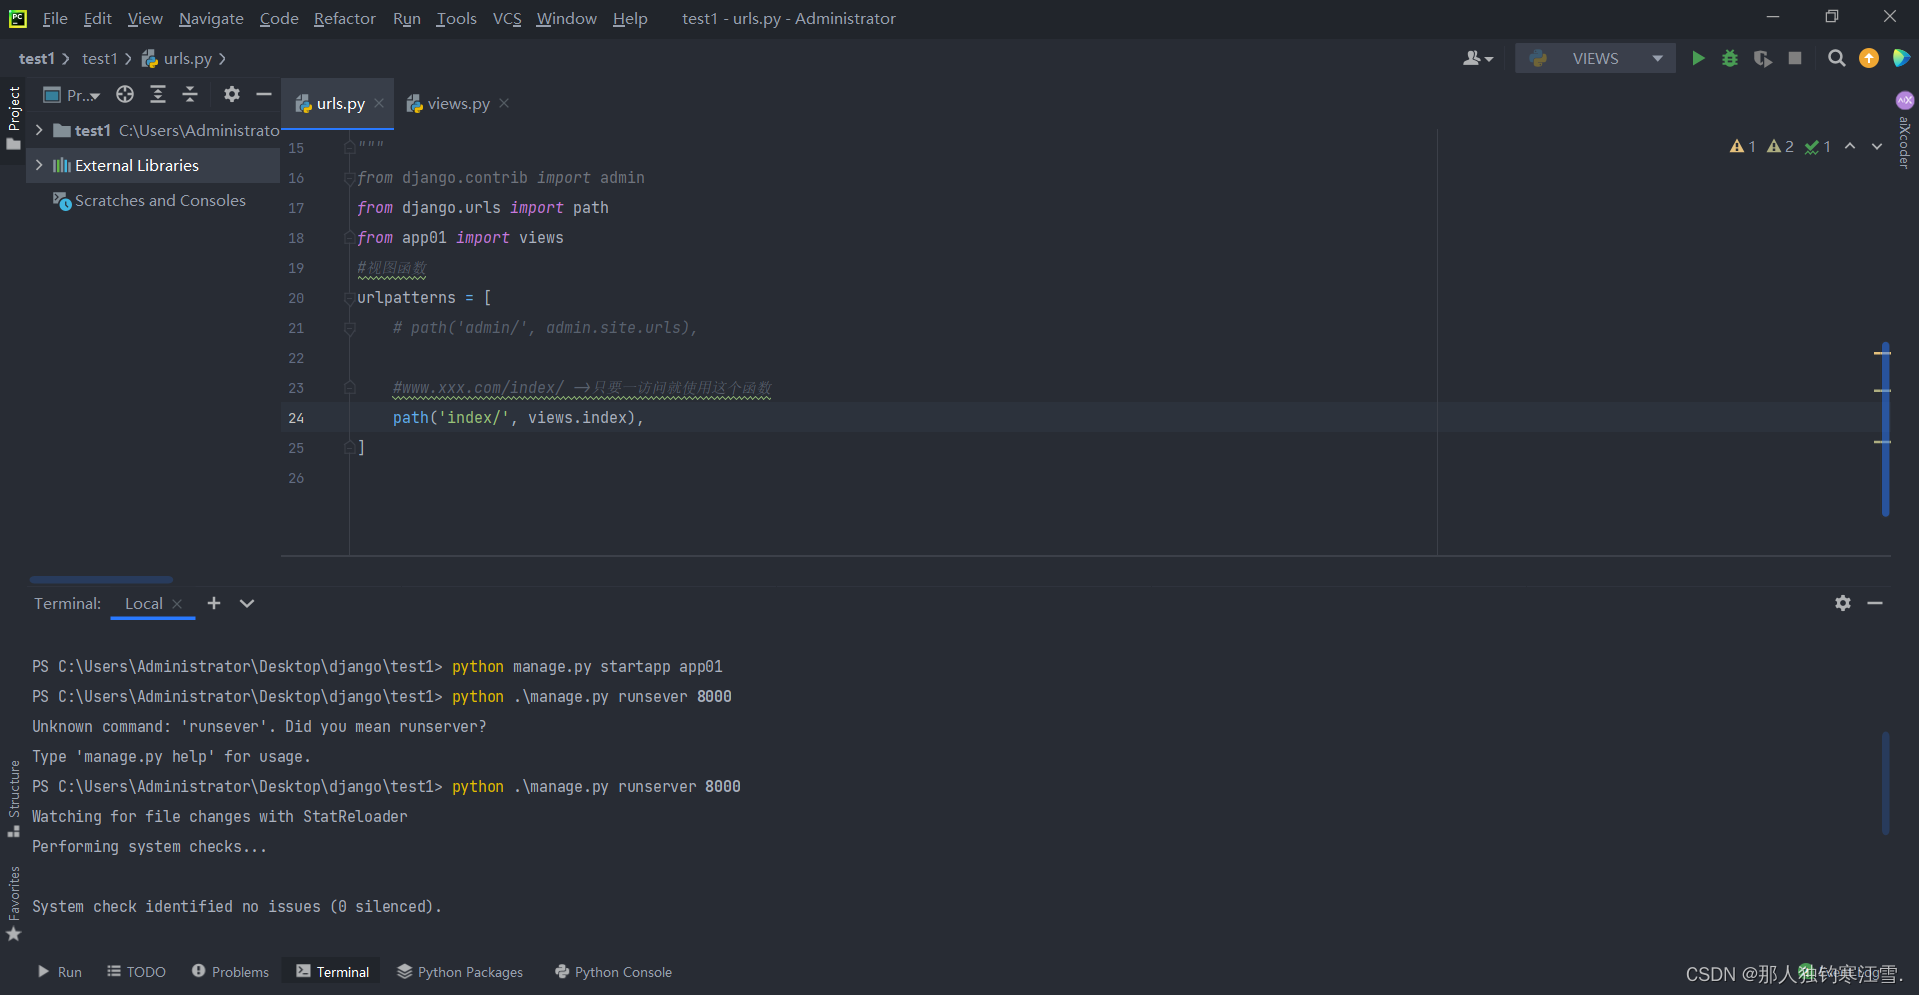Go to next highlighted error arrow
The image size is (1919, 995).
(x=1877, y=146)
